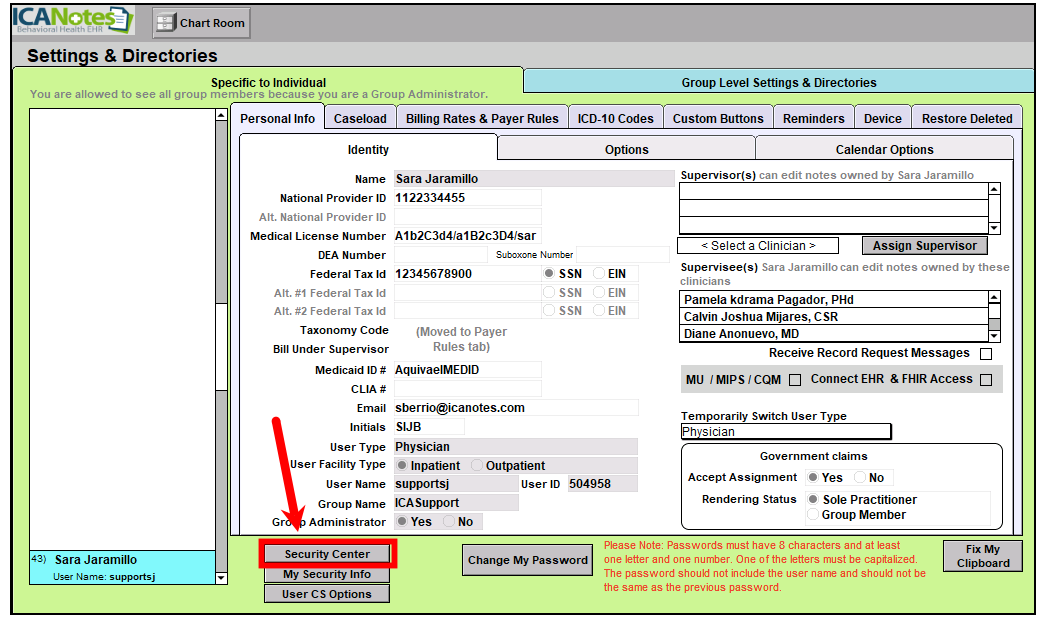1043x622 pixels.
Task: Click the ICANotes logo
Action: tap(72, 20)
